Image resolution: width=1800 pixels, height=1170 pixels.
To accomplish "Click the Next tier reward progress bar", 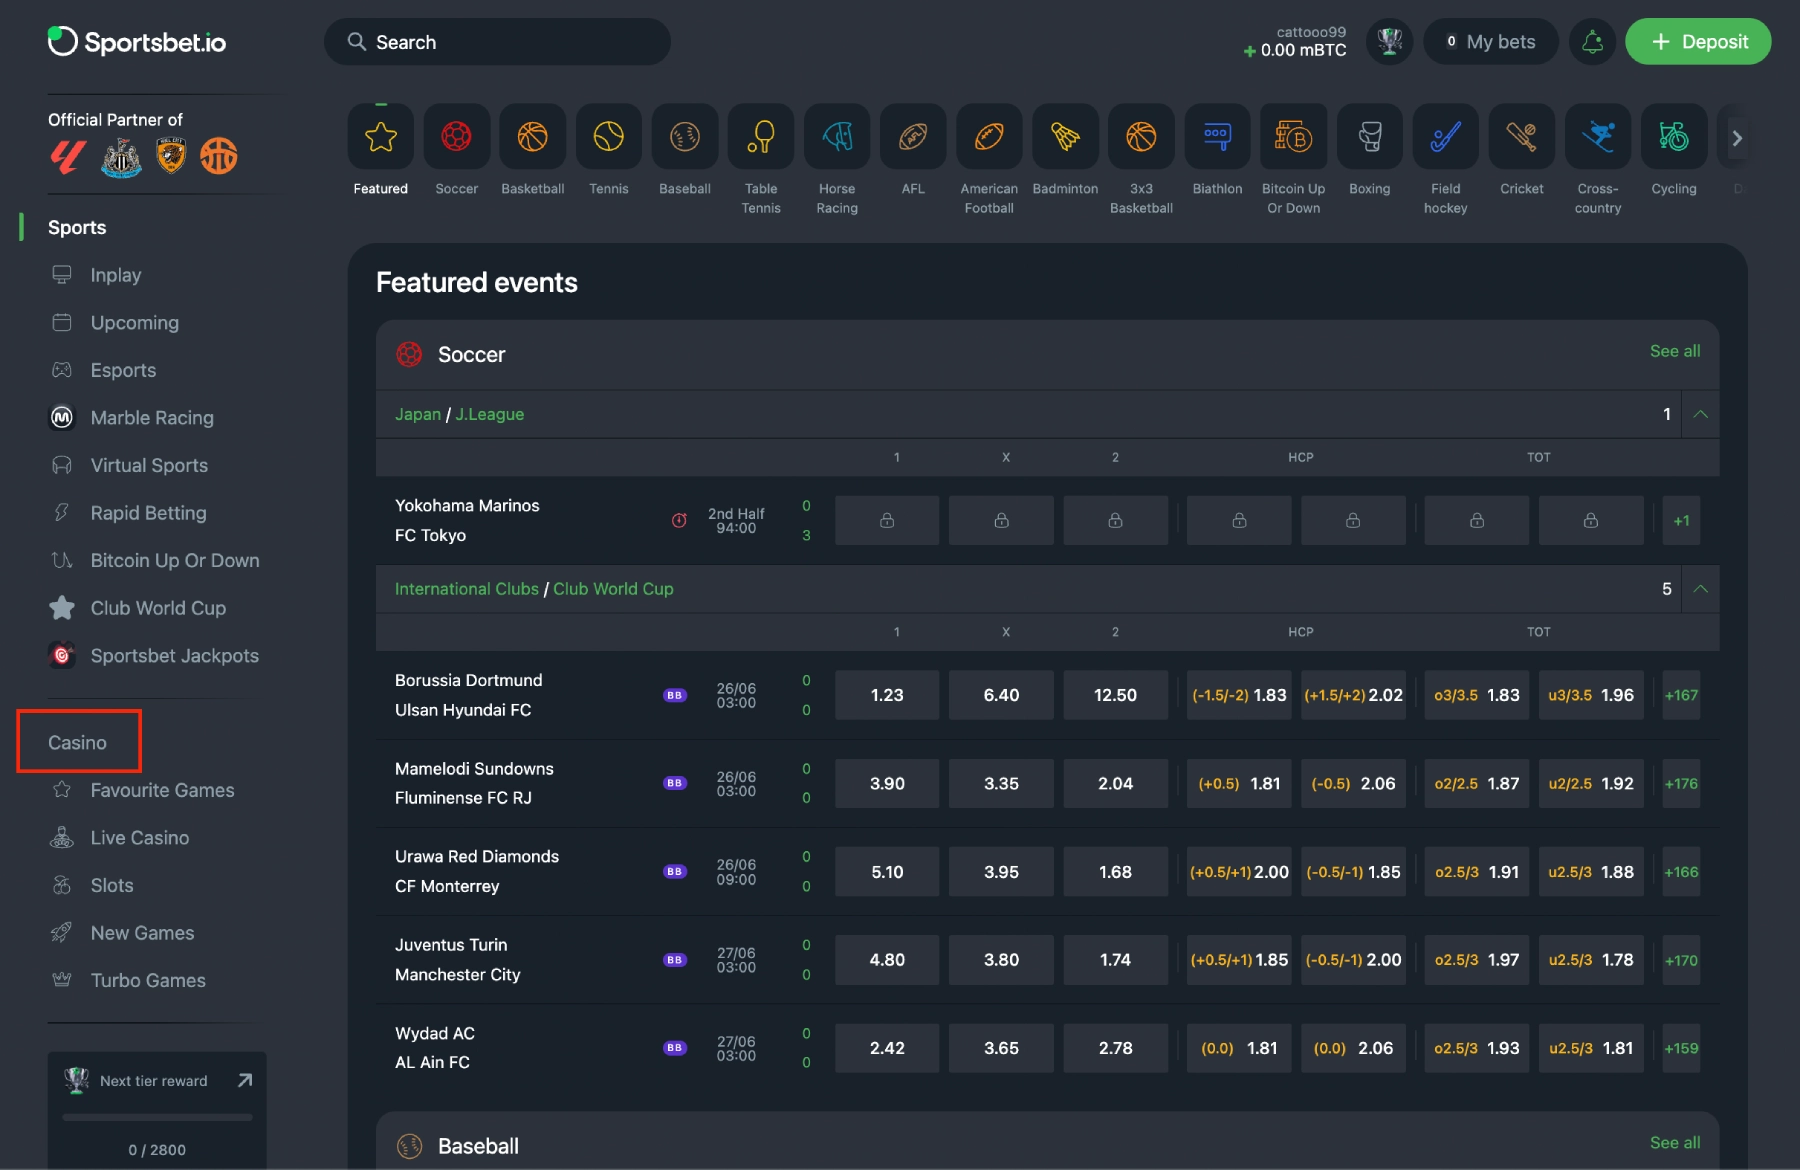I will point(157,1117).
